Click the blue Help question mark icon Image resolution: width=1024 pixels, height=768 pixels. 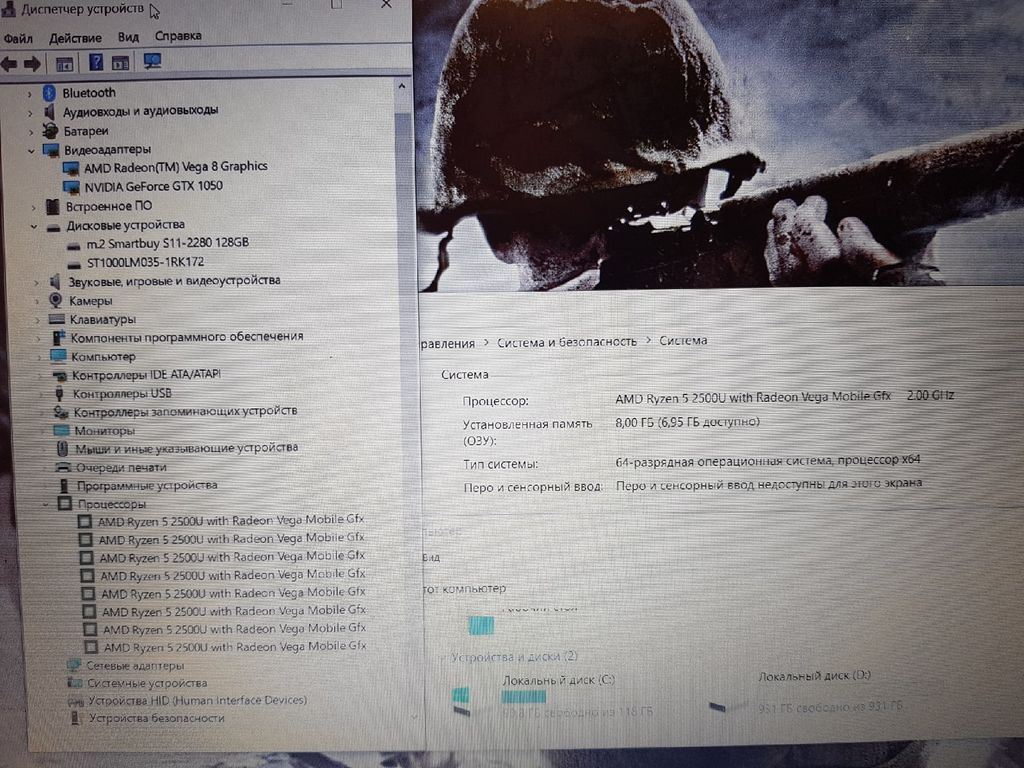[96, 63]
